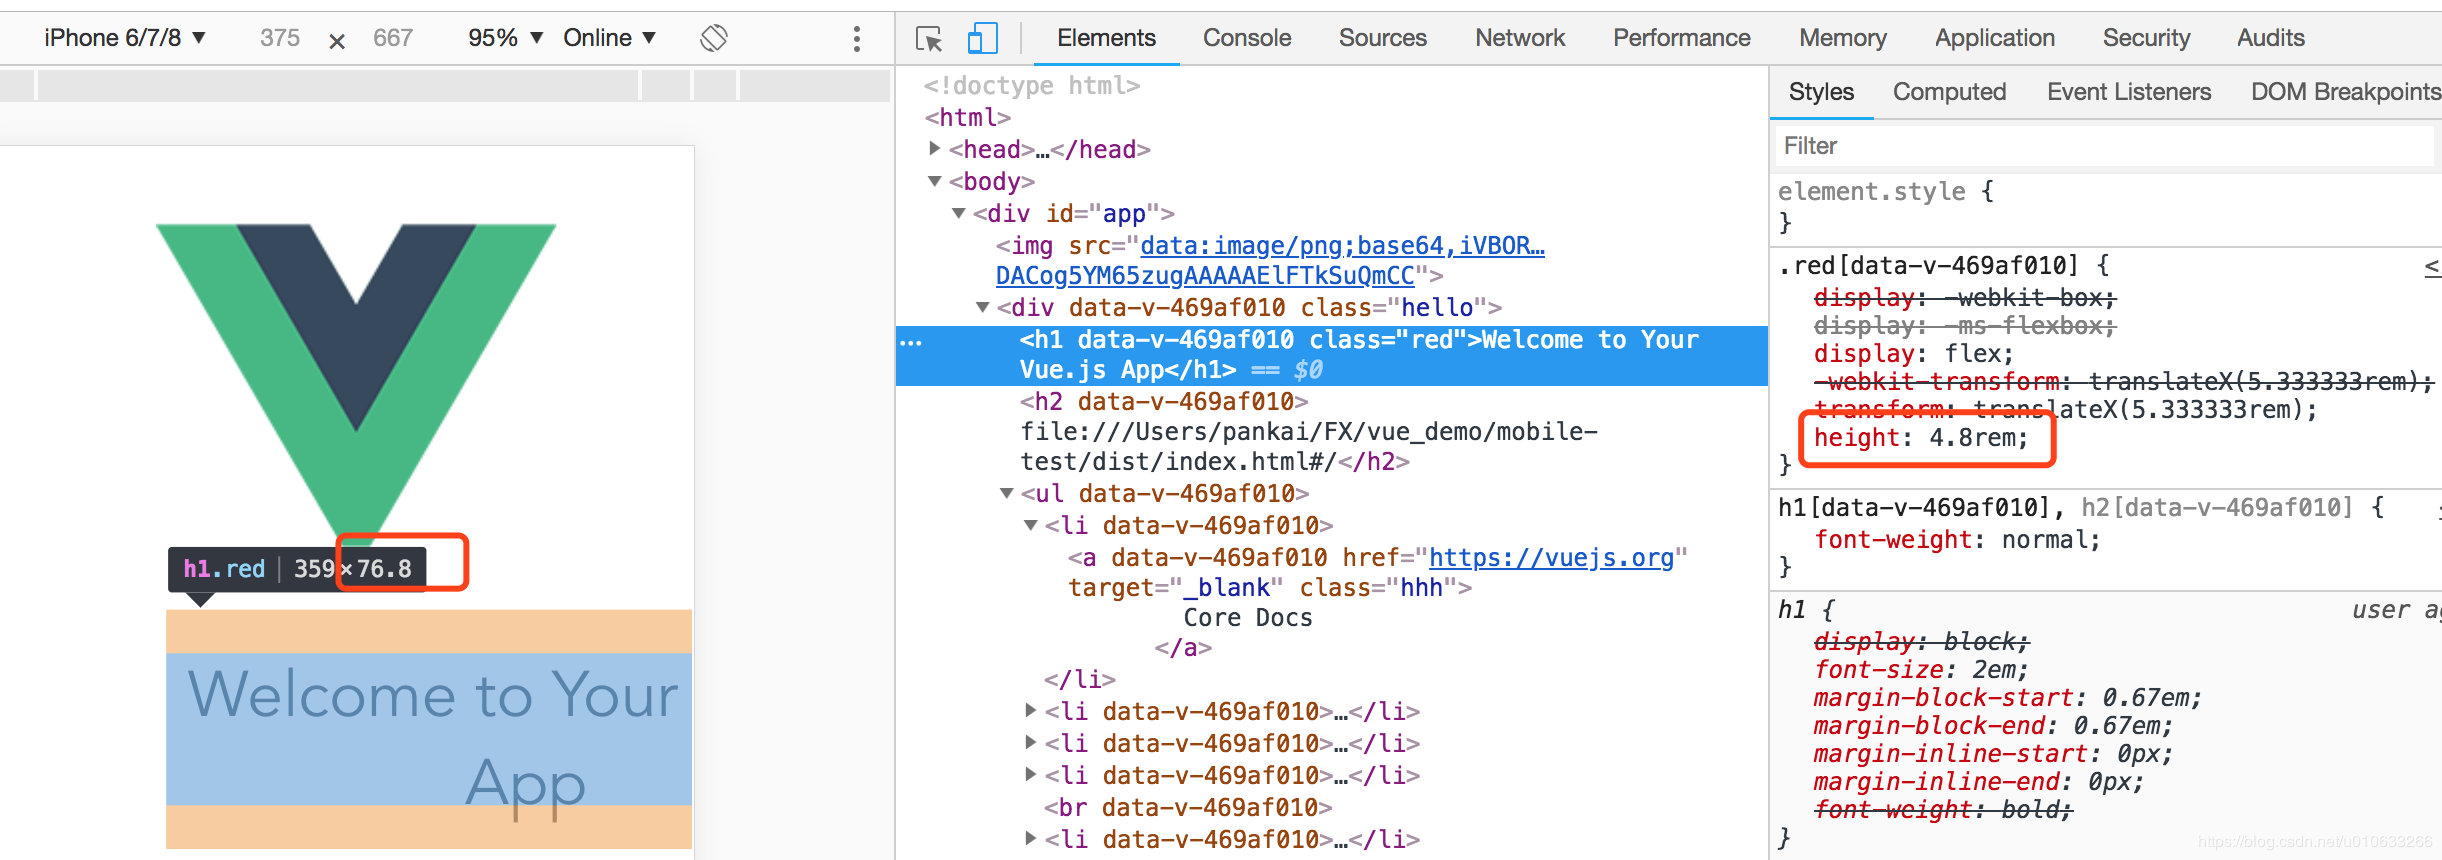This screenshot has width=2442, height=860.
Task: Expand the li node below the br element
Action: click(x=1031, y=839)
